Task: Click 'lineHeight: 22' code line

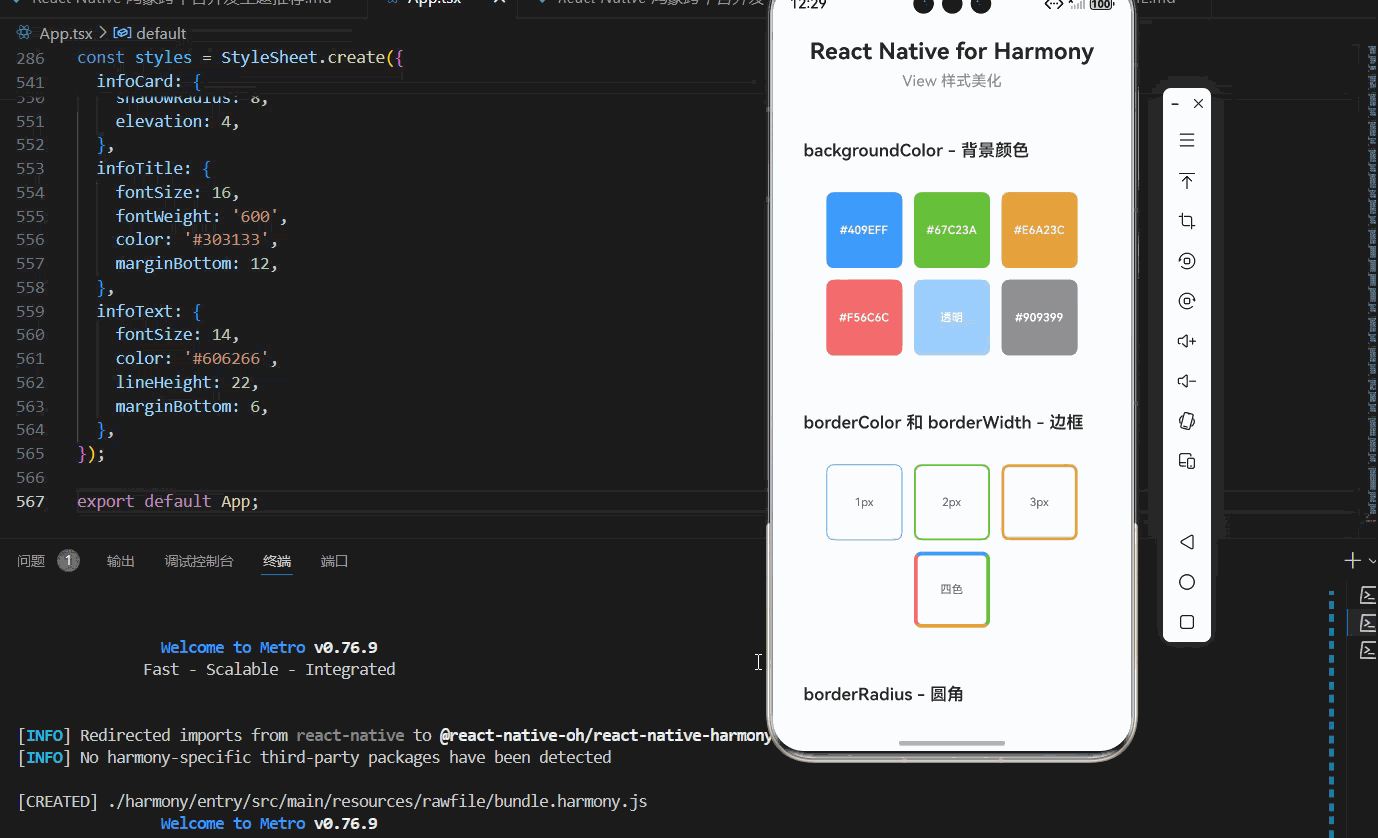Action: click(x=187, y=382)
